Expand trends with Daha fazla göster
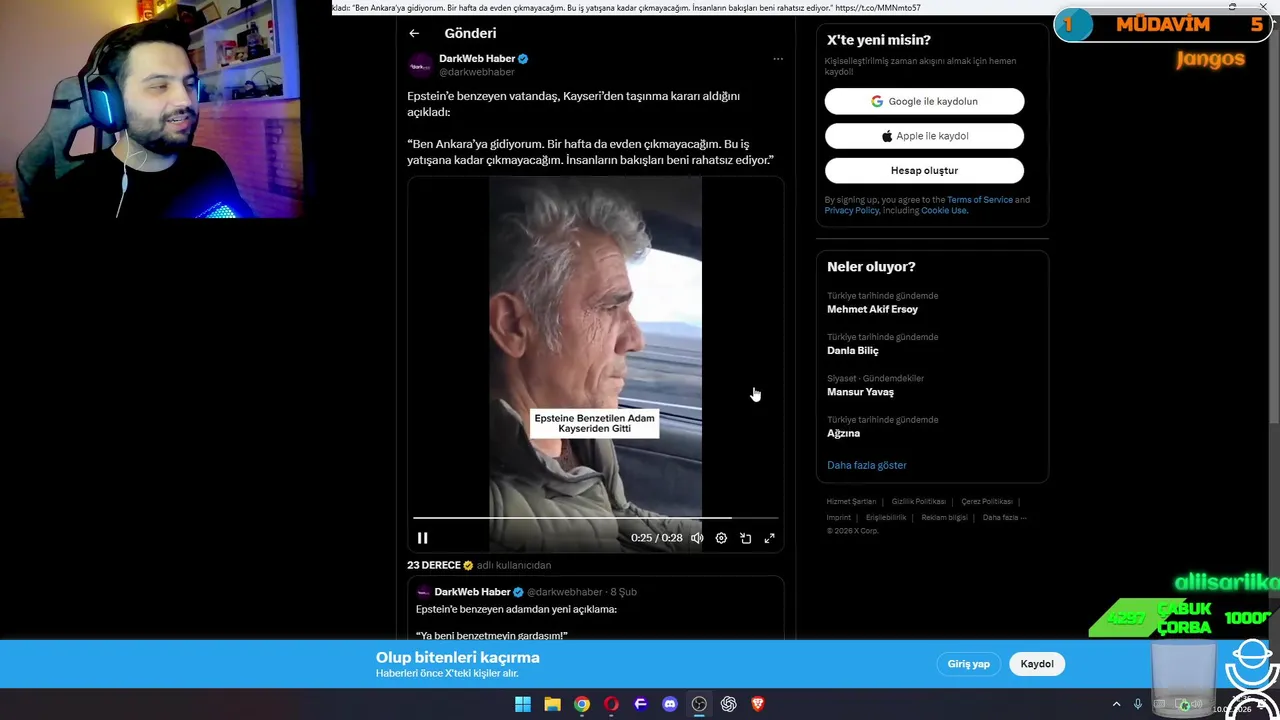 coord(867,465)
